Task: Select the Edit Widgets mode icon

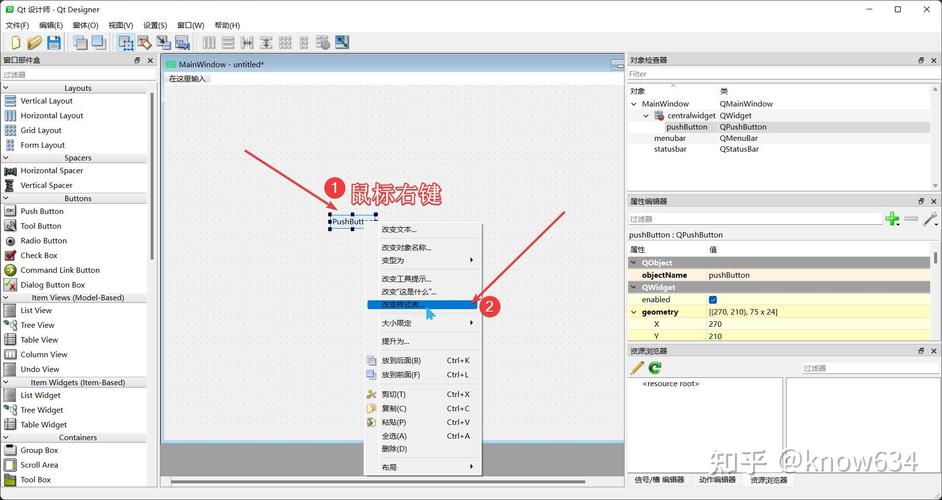Action: click(x=126, y=42)
